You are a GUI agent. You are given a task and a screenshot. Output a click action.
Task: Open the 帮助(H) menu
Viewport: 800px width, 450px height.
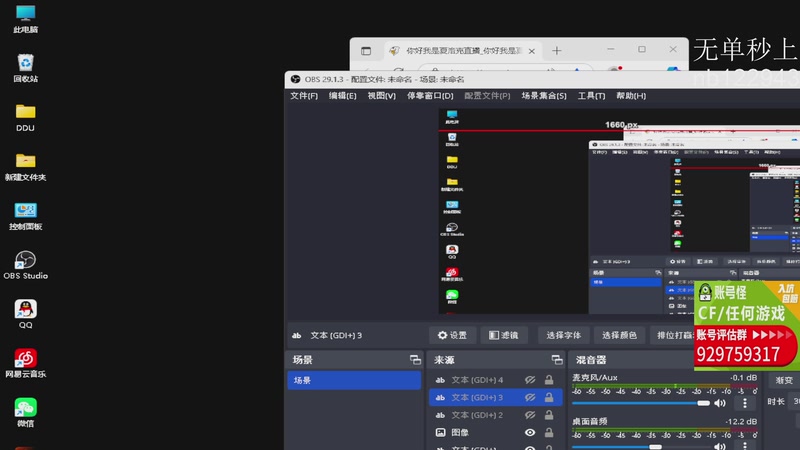(x=631, y=95)
